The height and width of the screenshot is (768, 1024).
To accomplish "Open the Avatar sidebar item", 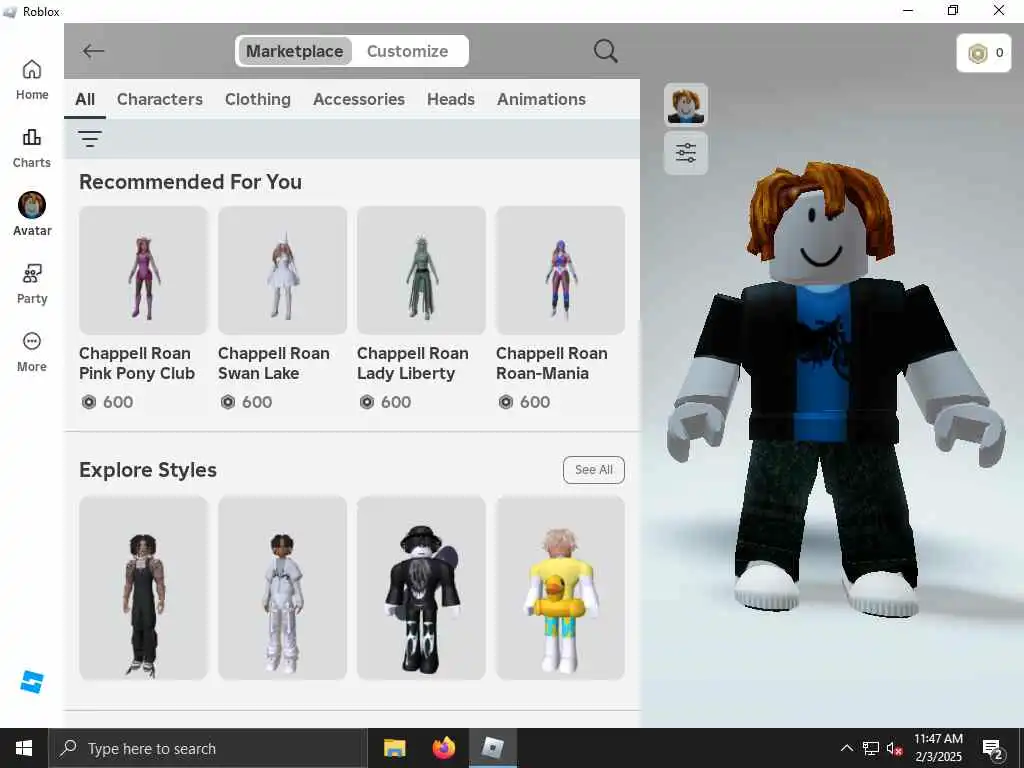I will click(x=31, y=214).
